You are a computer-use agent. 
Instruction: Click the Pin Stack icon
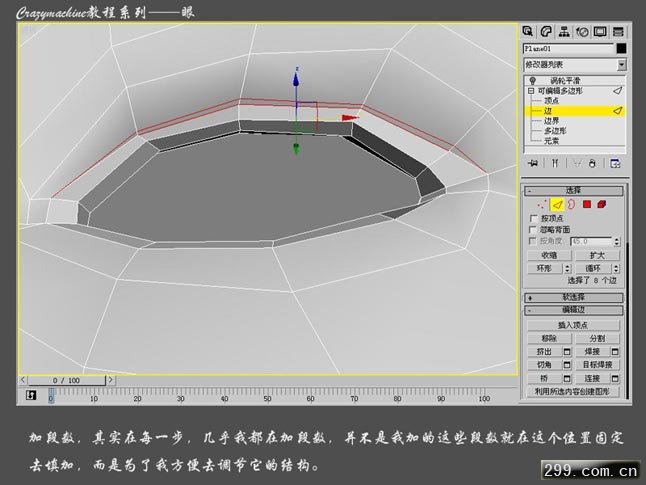533,164
